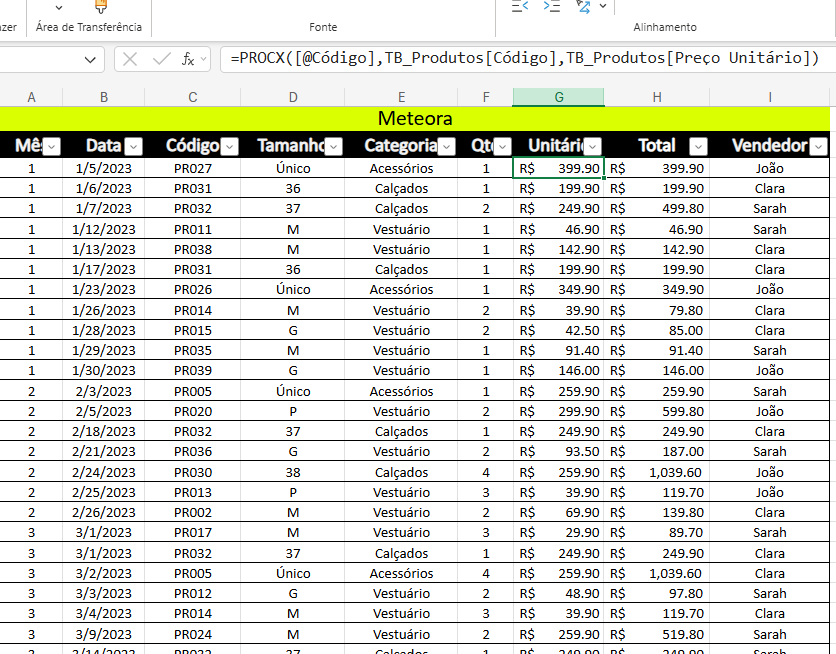
Task: Select the size cell 38
Action: click(293, 472)
